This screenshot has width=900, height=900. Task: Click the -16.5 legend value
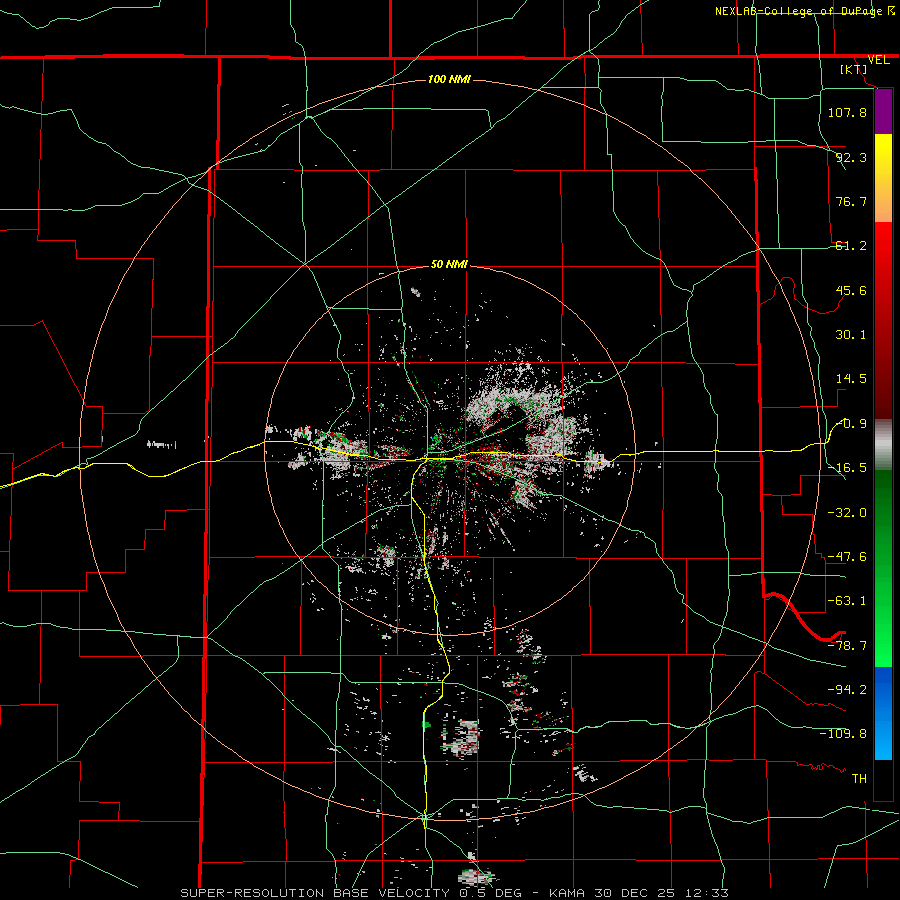pyautogui.click(x=847, y=468)
